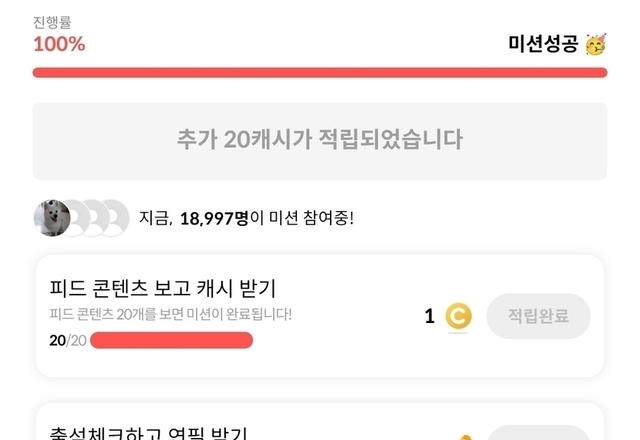The image size is (640, 440).
Task: Tap the 진행률 label
Action: pyautogui.click(x=52, y=20)
